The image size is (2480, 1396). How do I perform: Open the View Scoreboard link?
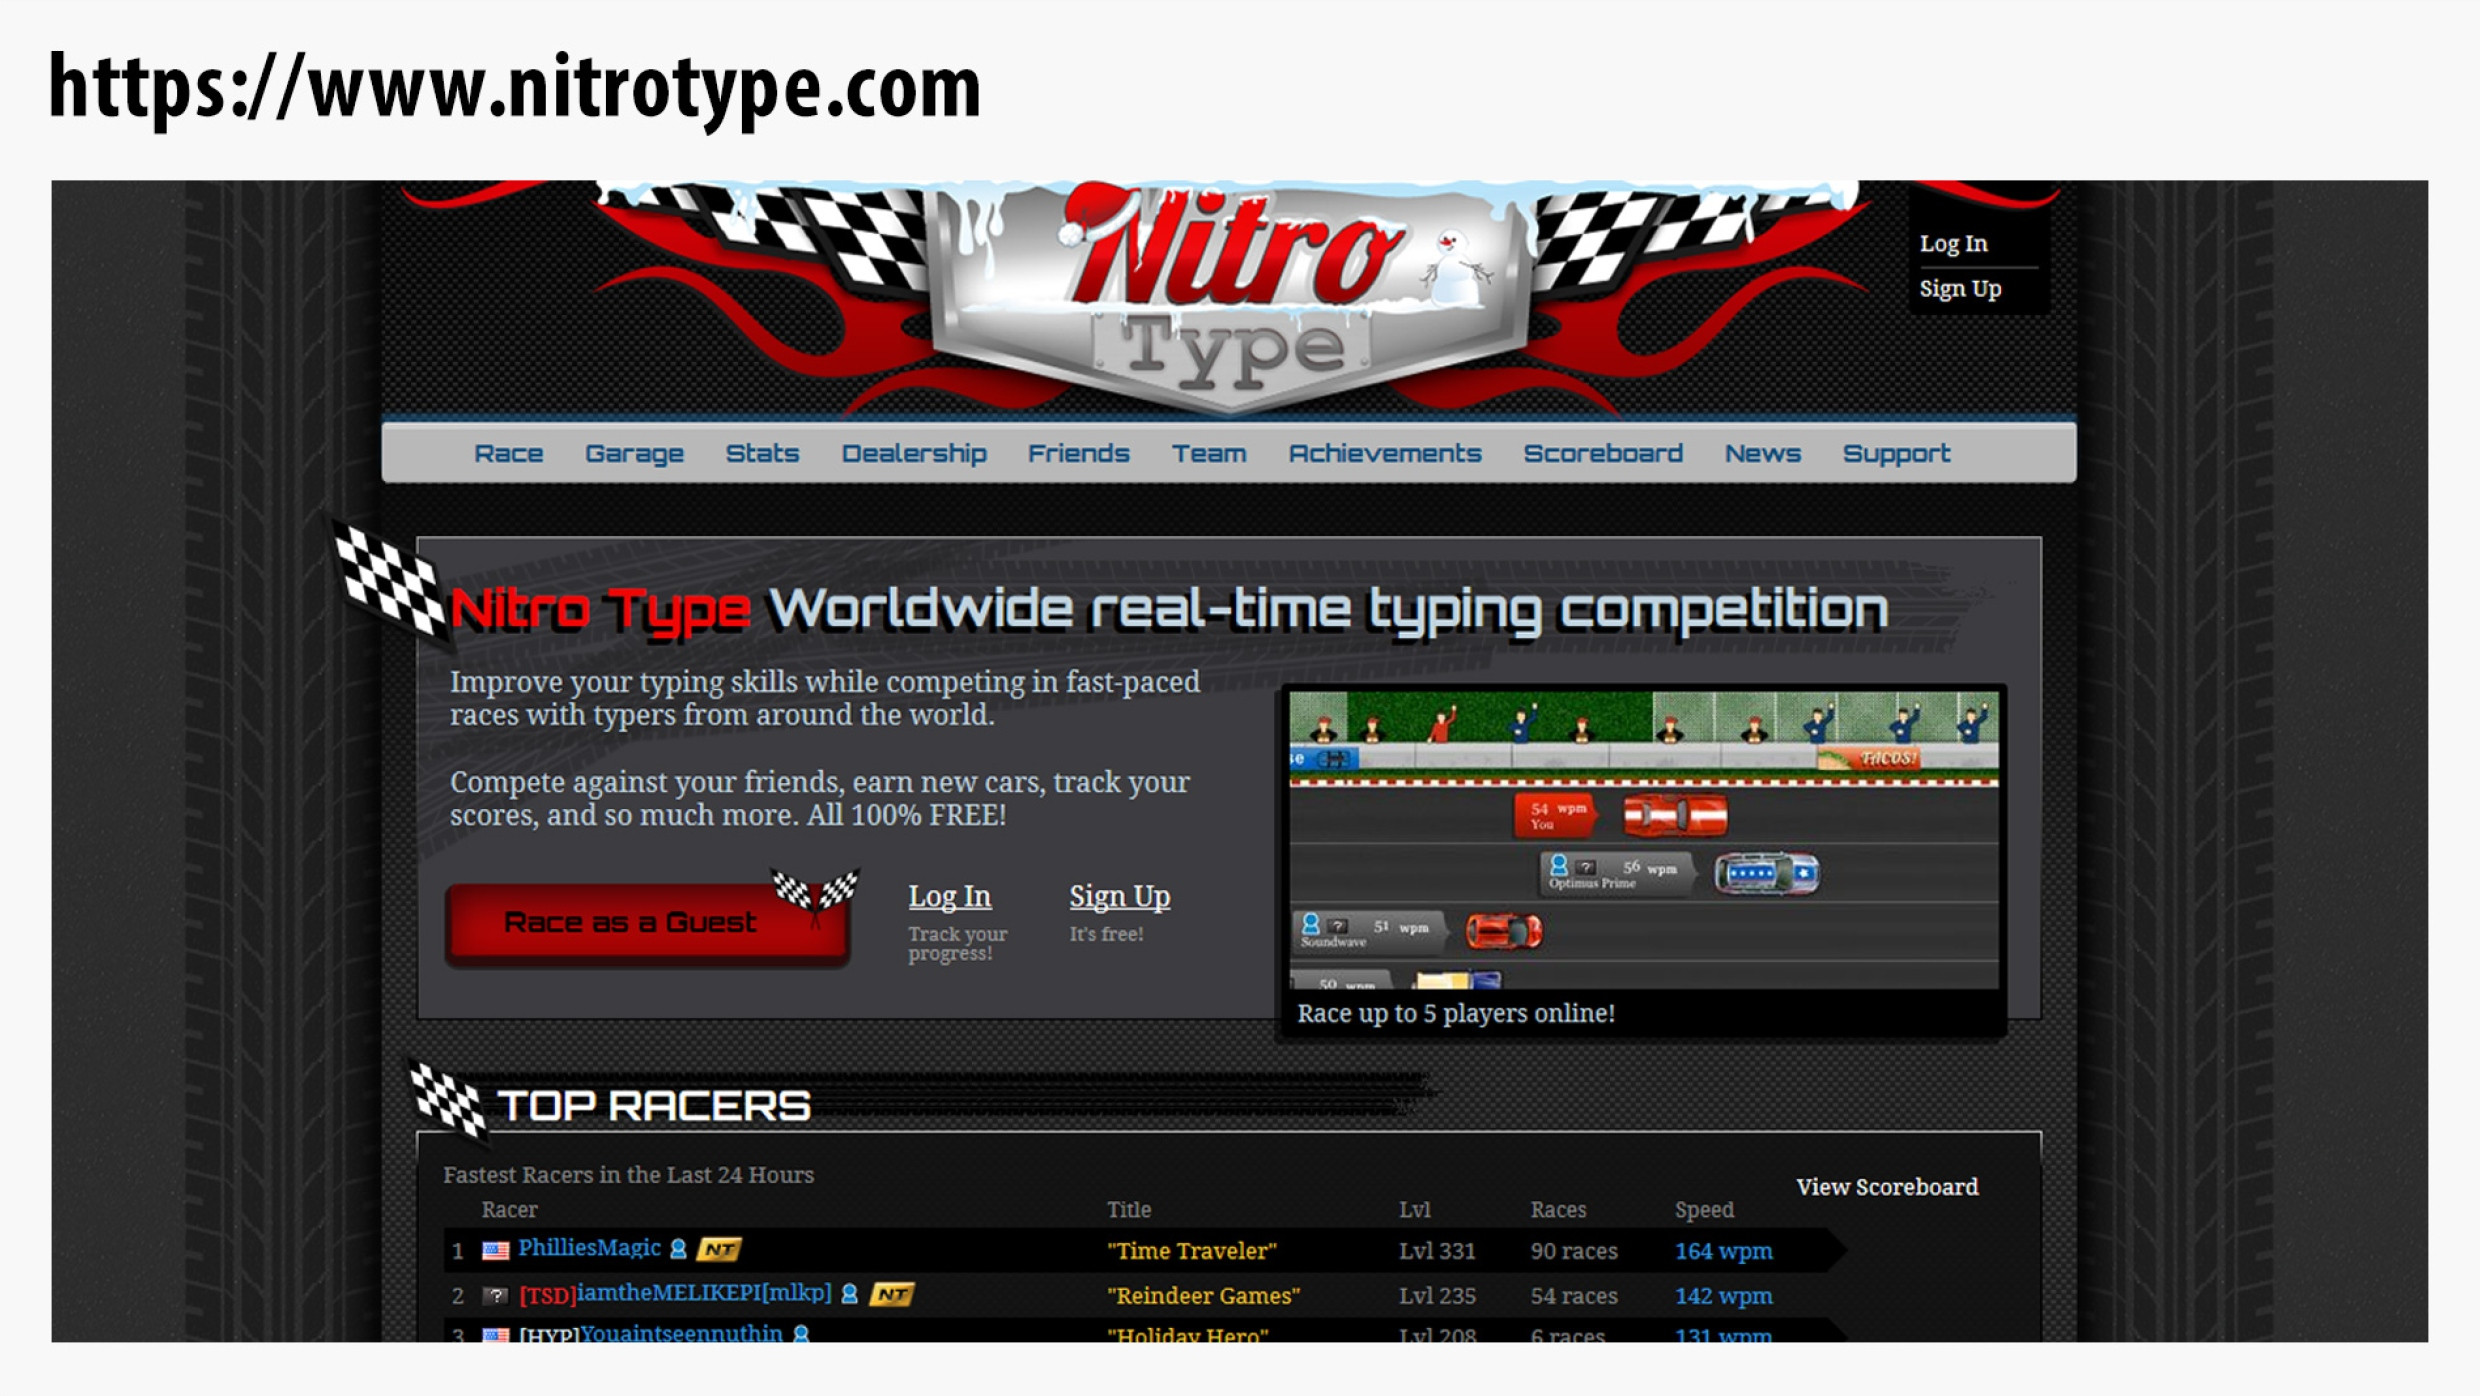pyautogui.click(x=1886, y=1187)
